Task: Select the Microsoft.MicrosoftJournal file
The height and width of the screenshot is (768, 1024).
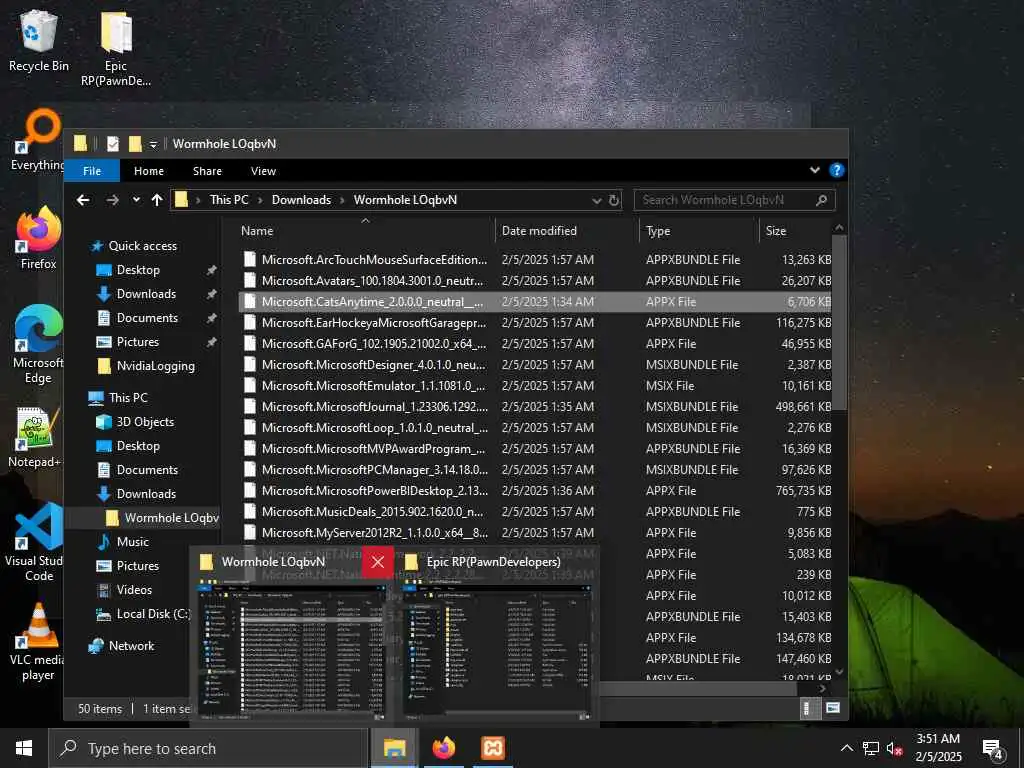Action: pos(536,406)
